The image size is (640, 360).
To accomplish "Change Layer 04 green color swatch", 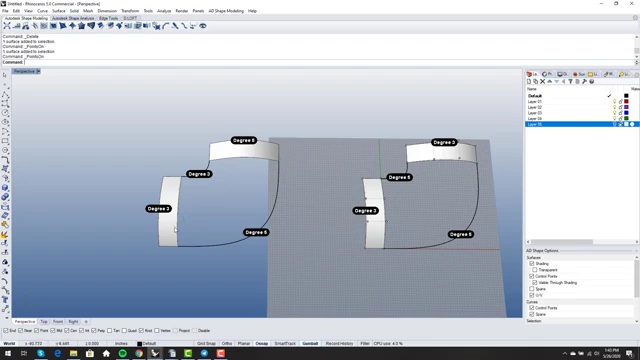I will (626, 118).
